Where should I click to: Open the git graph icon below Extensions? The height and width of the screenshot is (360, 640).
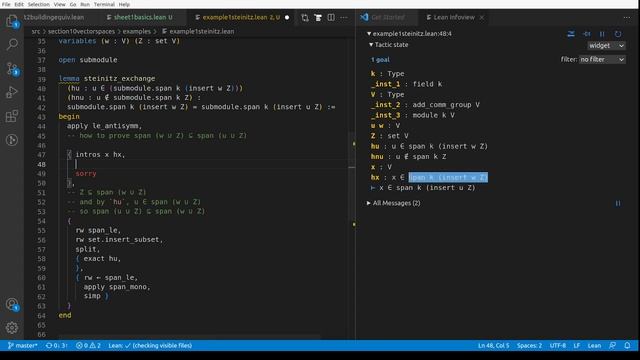[x=12, y=140]
